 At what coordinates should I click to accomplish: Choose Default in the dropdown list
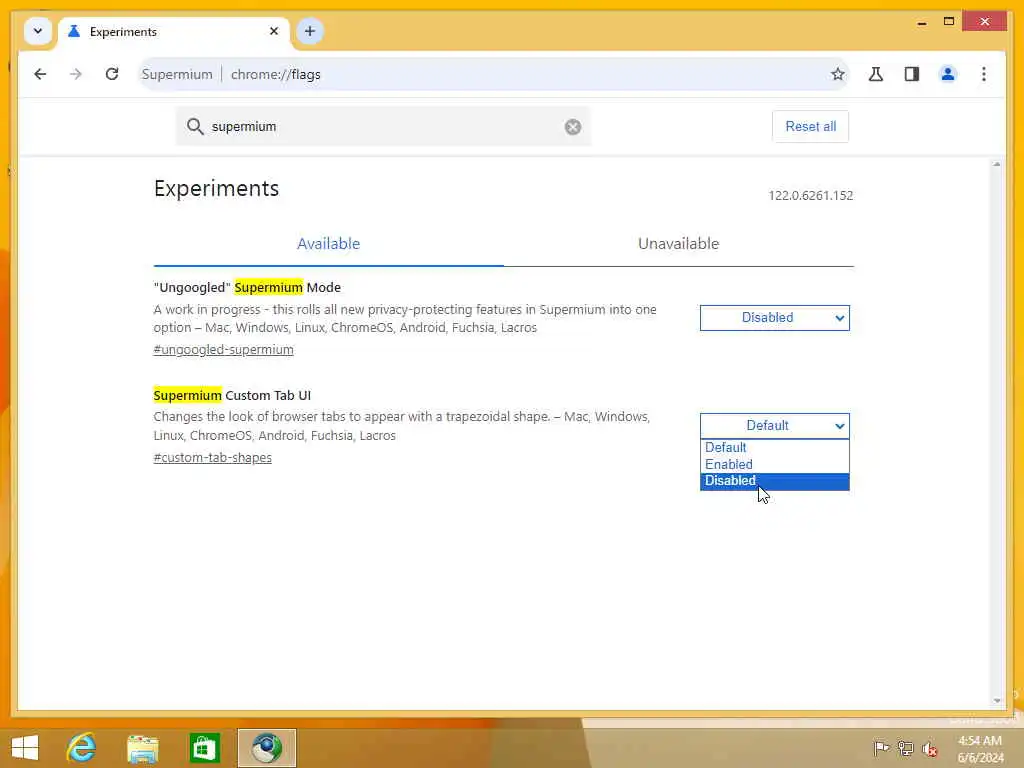(x=775, y=447)
